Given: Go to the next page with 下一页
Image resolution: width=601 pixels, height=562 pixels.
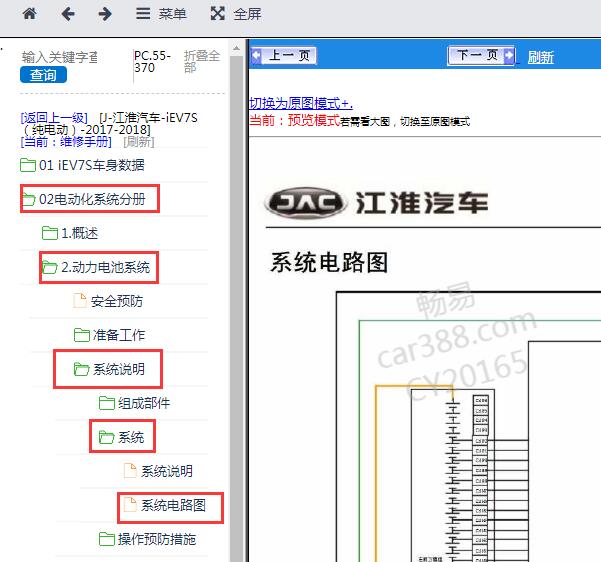Looking at the screenshot, I should pyautogui.click(x=481, y=56).
